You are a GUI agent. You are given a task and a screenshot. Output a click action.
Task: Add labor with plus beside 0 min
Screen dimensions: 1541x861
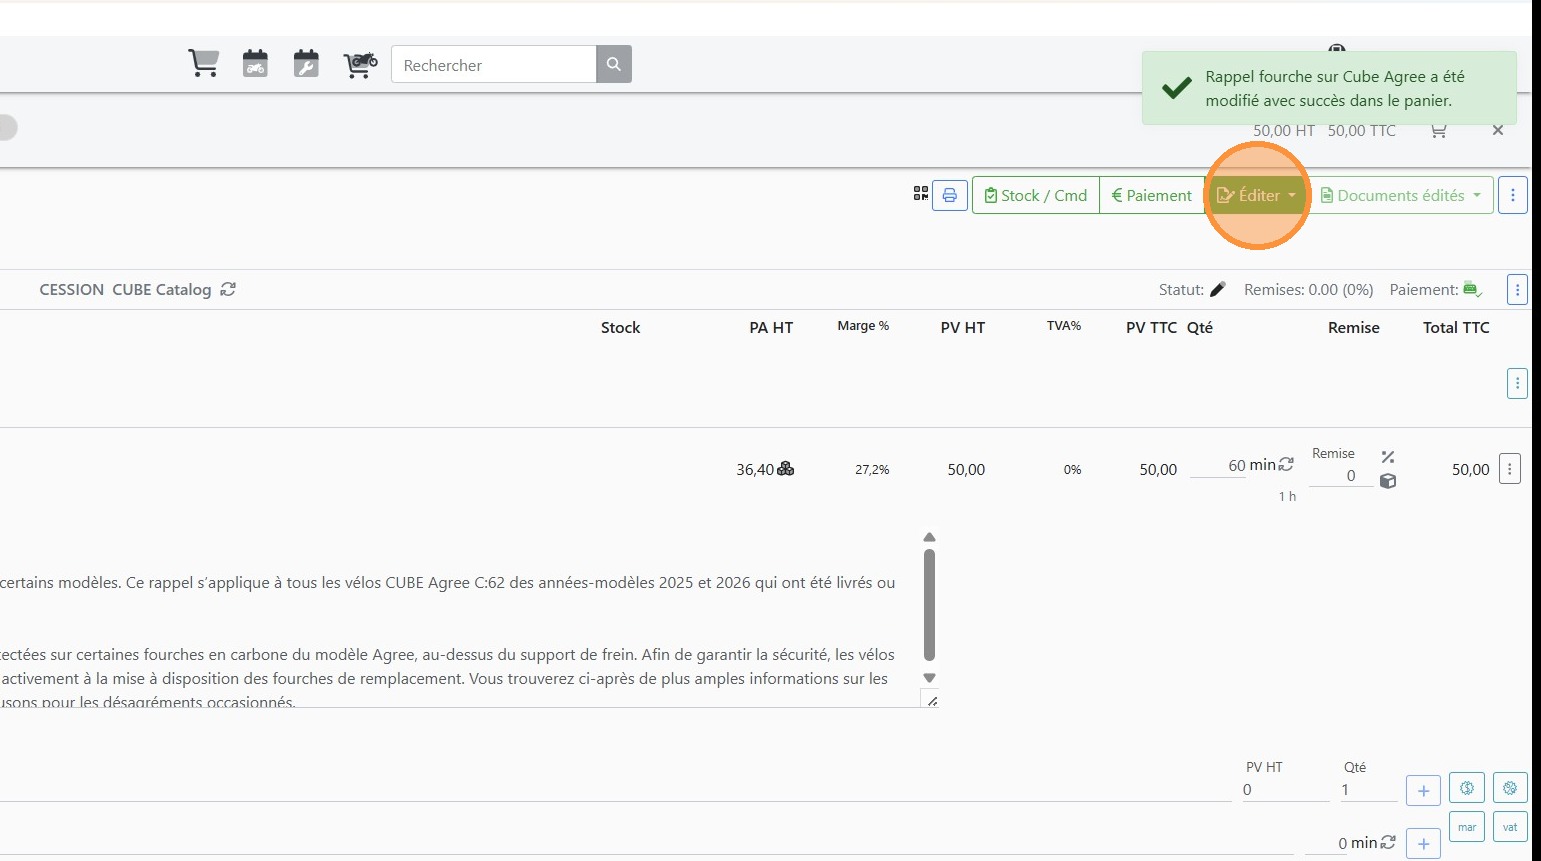click(1423, 844)
